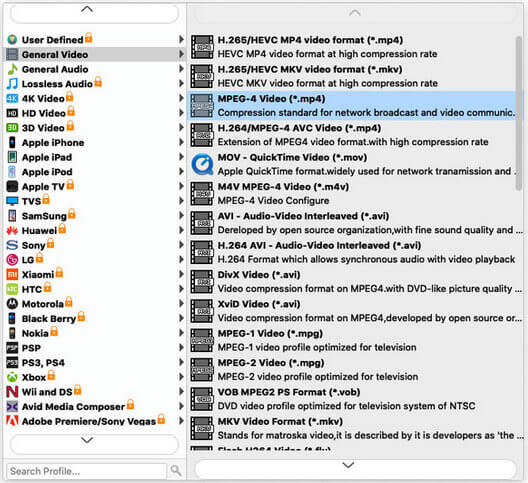This screenshot has width=528, height=483.
Task: Click the search magnifier icon
Action: 176,470
